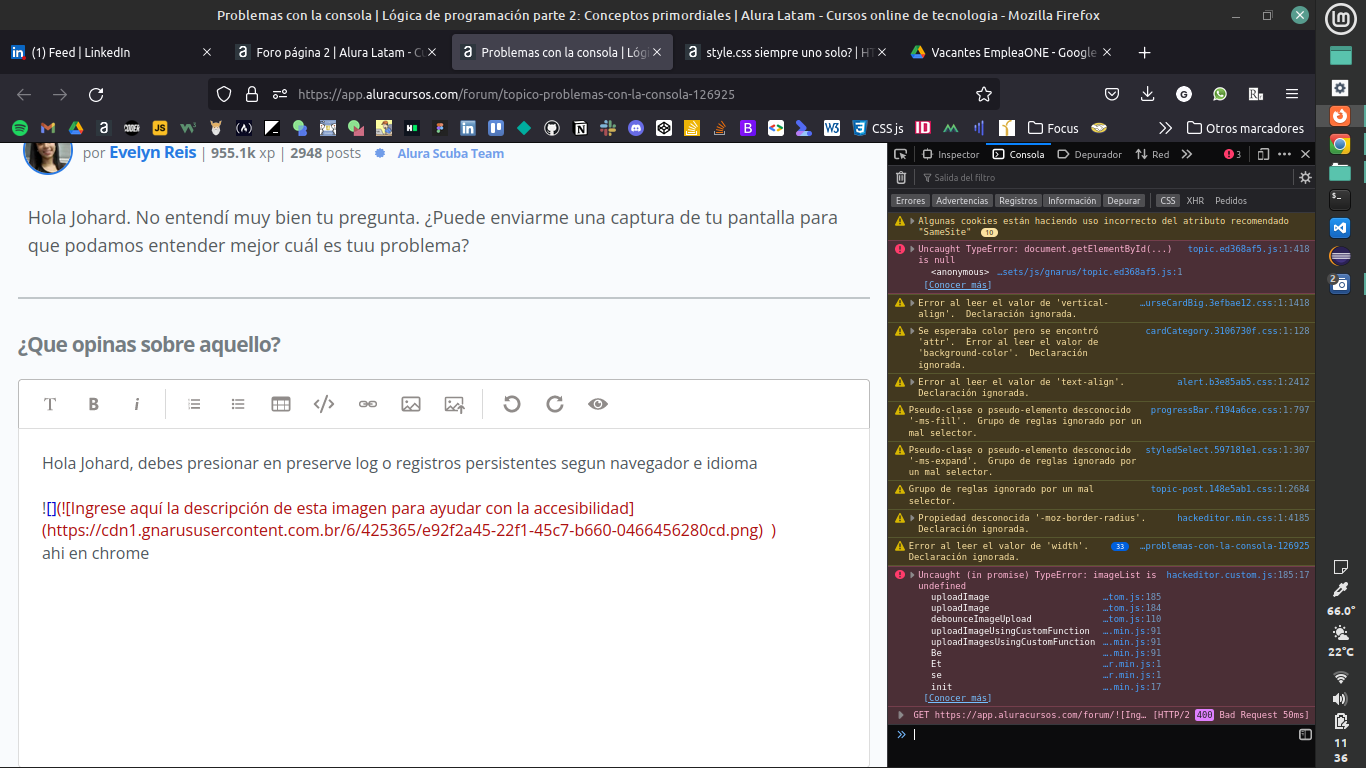This screenshot has height=768, width=1366.
Task: Toggle preview with the eye icon
Action: point(598,404)
